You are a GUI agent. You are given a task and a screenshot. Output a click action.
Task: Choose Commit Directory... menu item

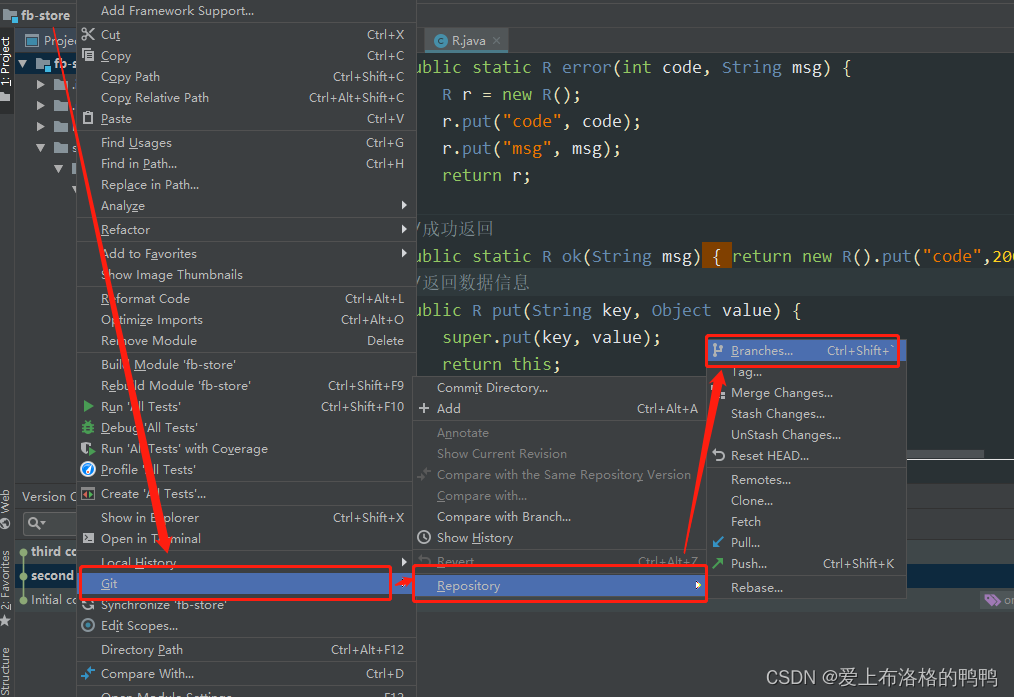coord(492,387)
